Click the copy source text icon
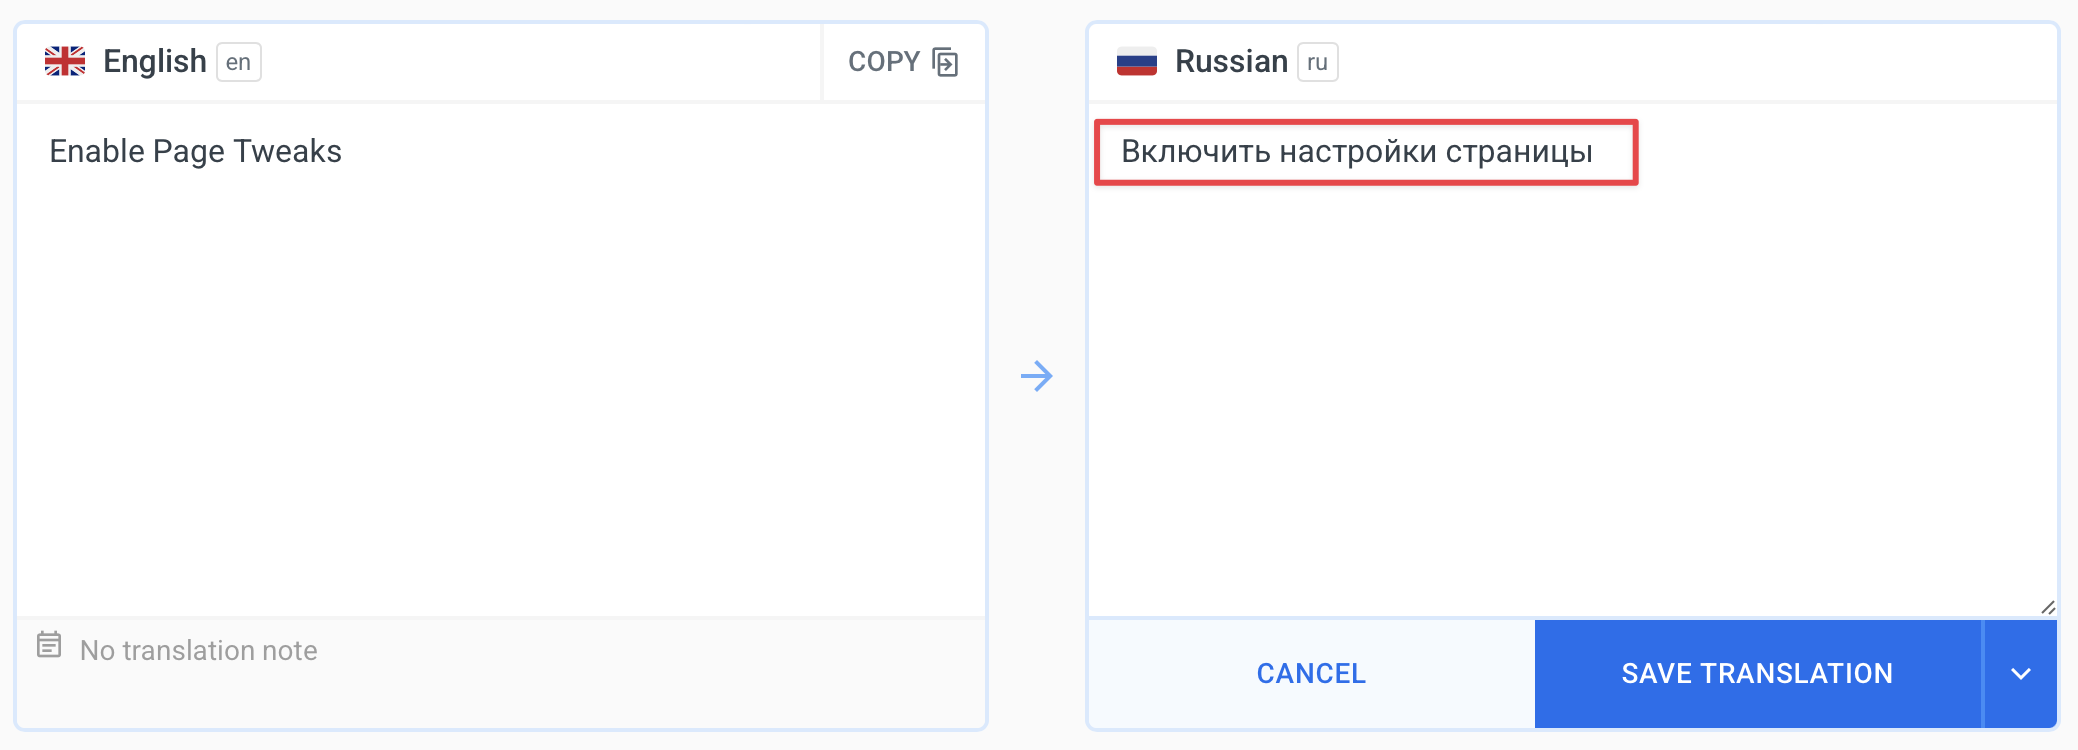 click(944, 62)
